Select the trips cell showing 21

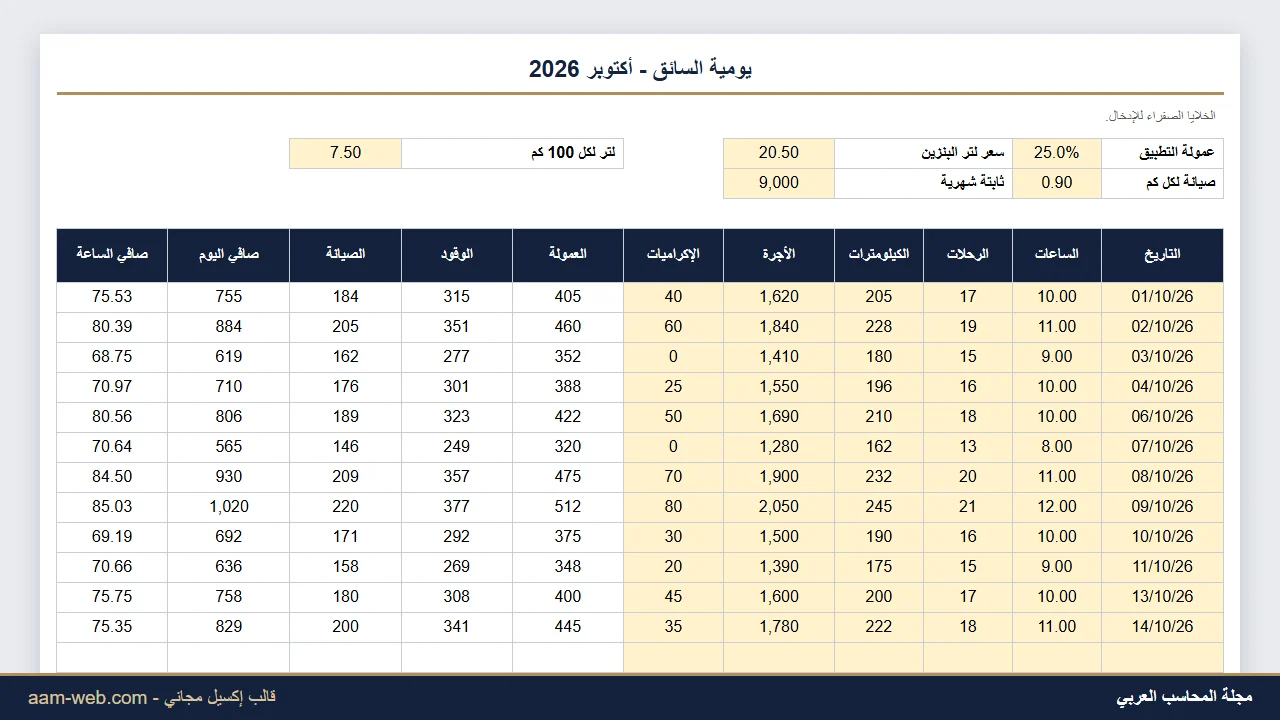tap(968, 507)
